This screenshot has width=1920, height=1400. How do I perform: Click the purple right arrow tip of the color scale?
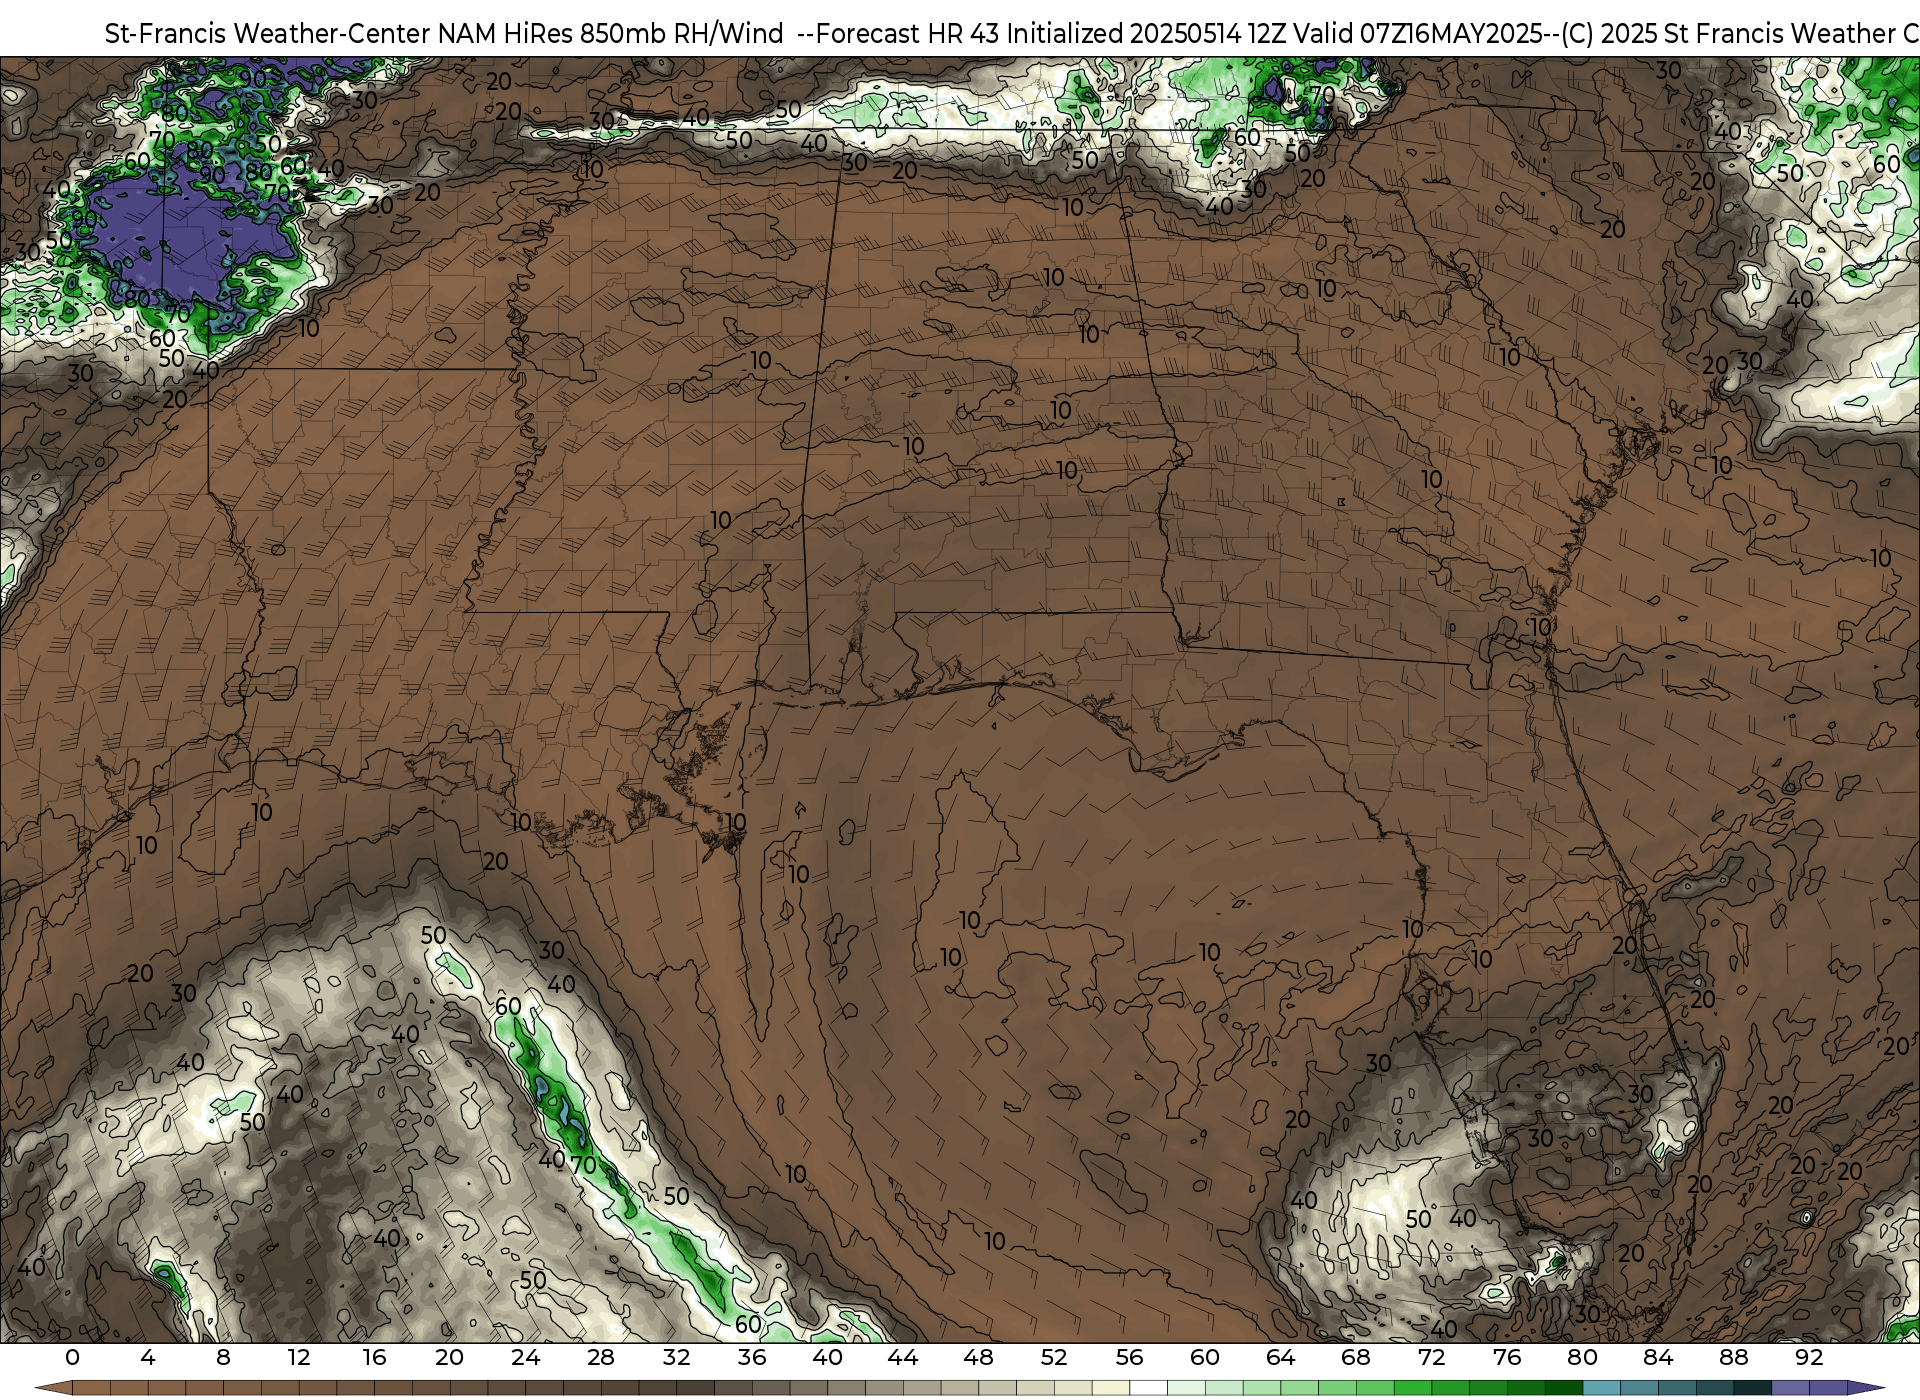coord(1866,1387)
